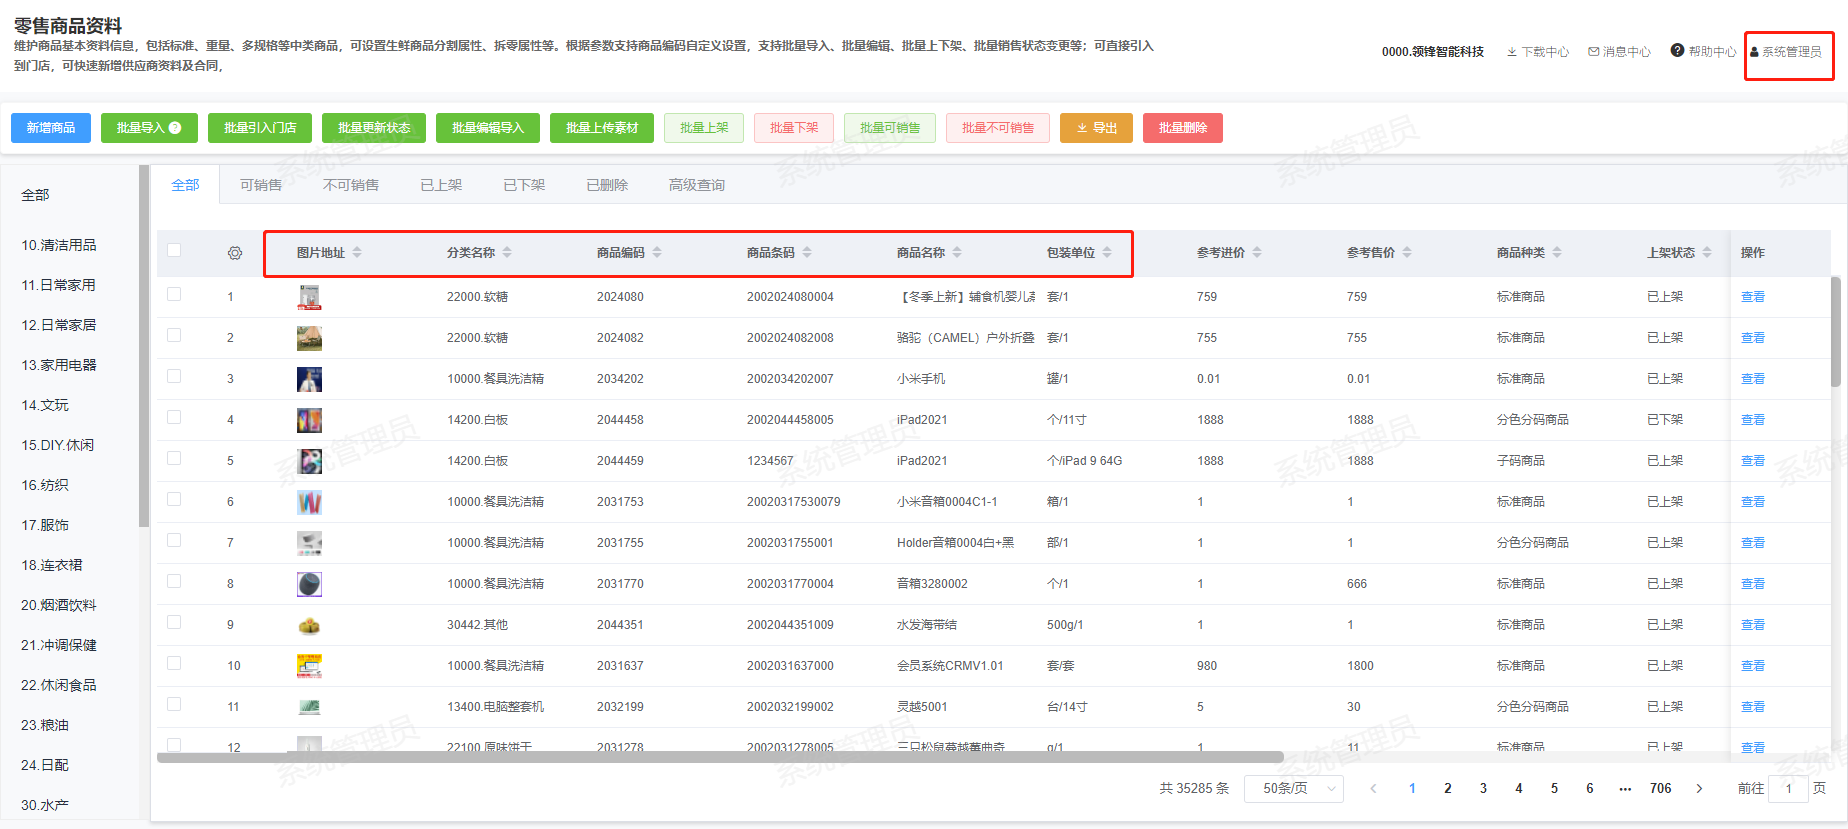Open the system administrator user icon

click(x=1754, y=52)
